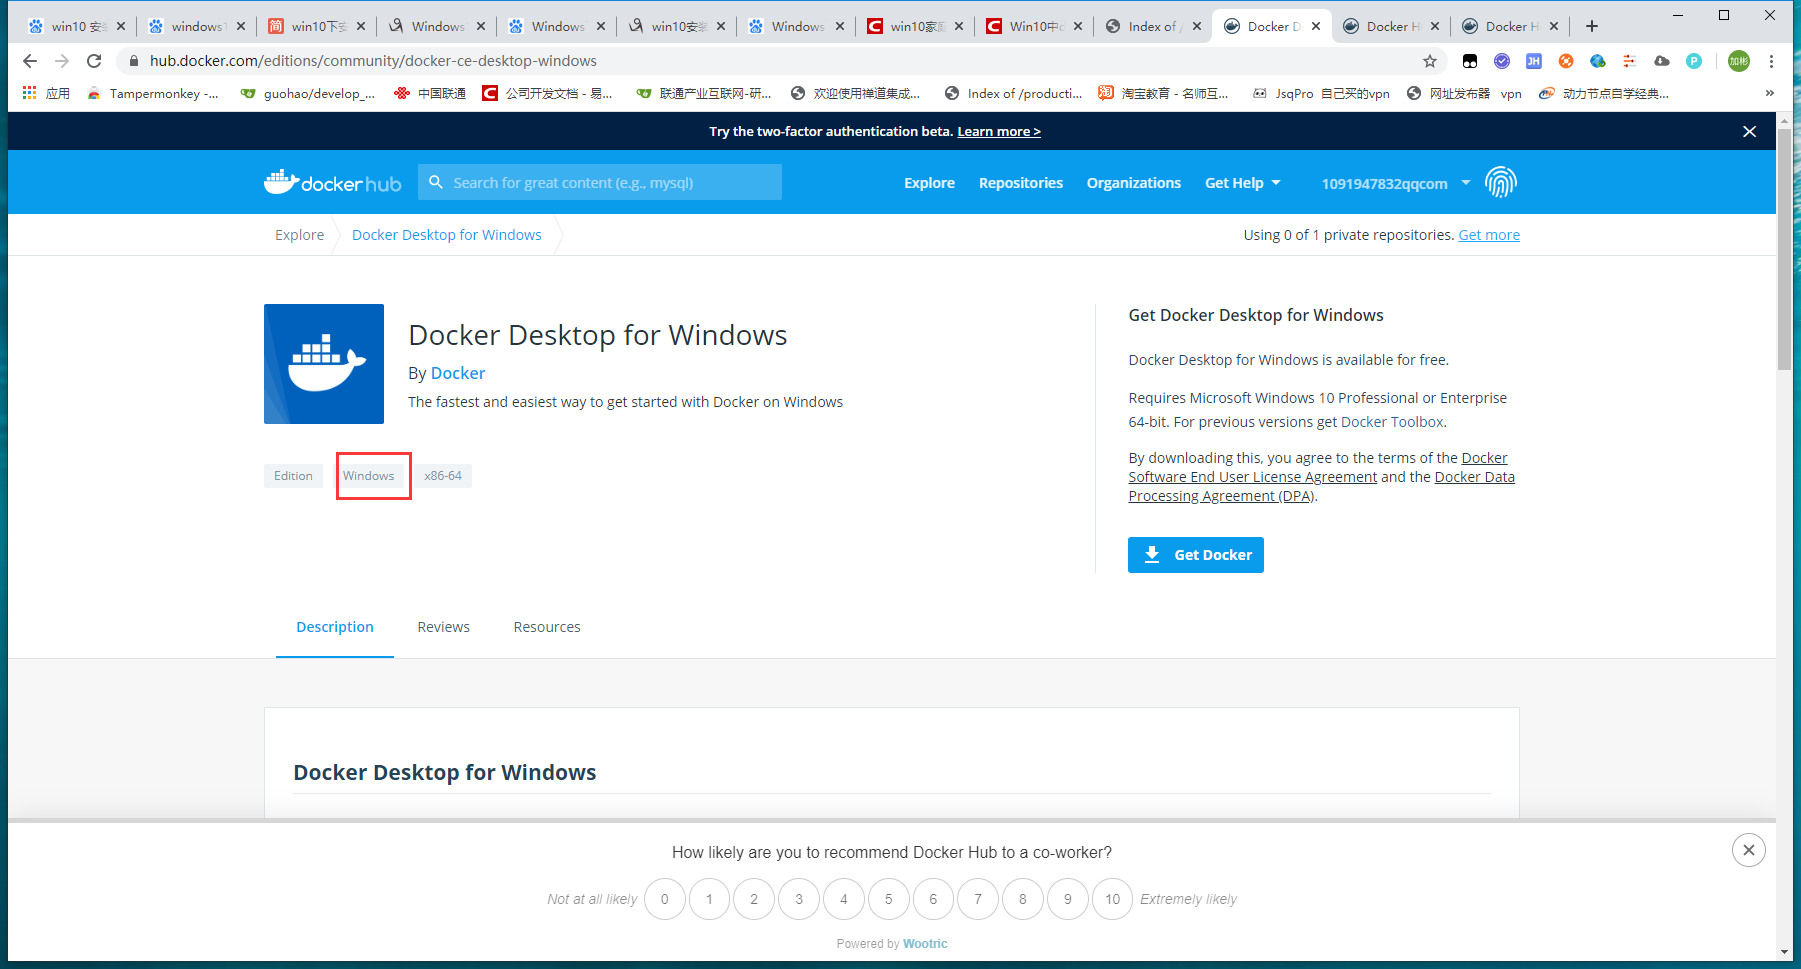1801x969 pixels.
Task: Click the Get Docker download button
Action: pos(1196,555)
